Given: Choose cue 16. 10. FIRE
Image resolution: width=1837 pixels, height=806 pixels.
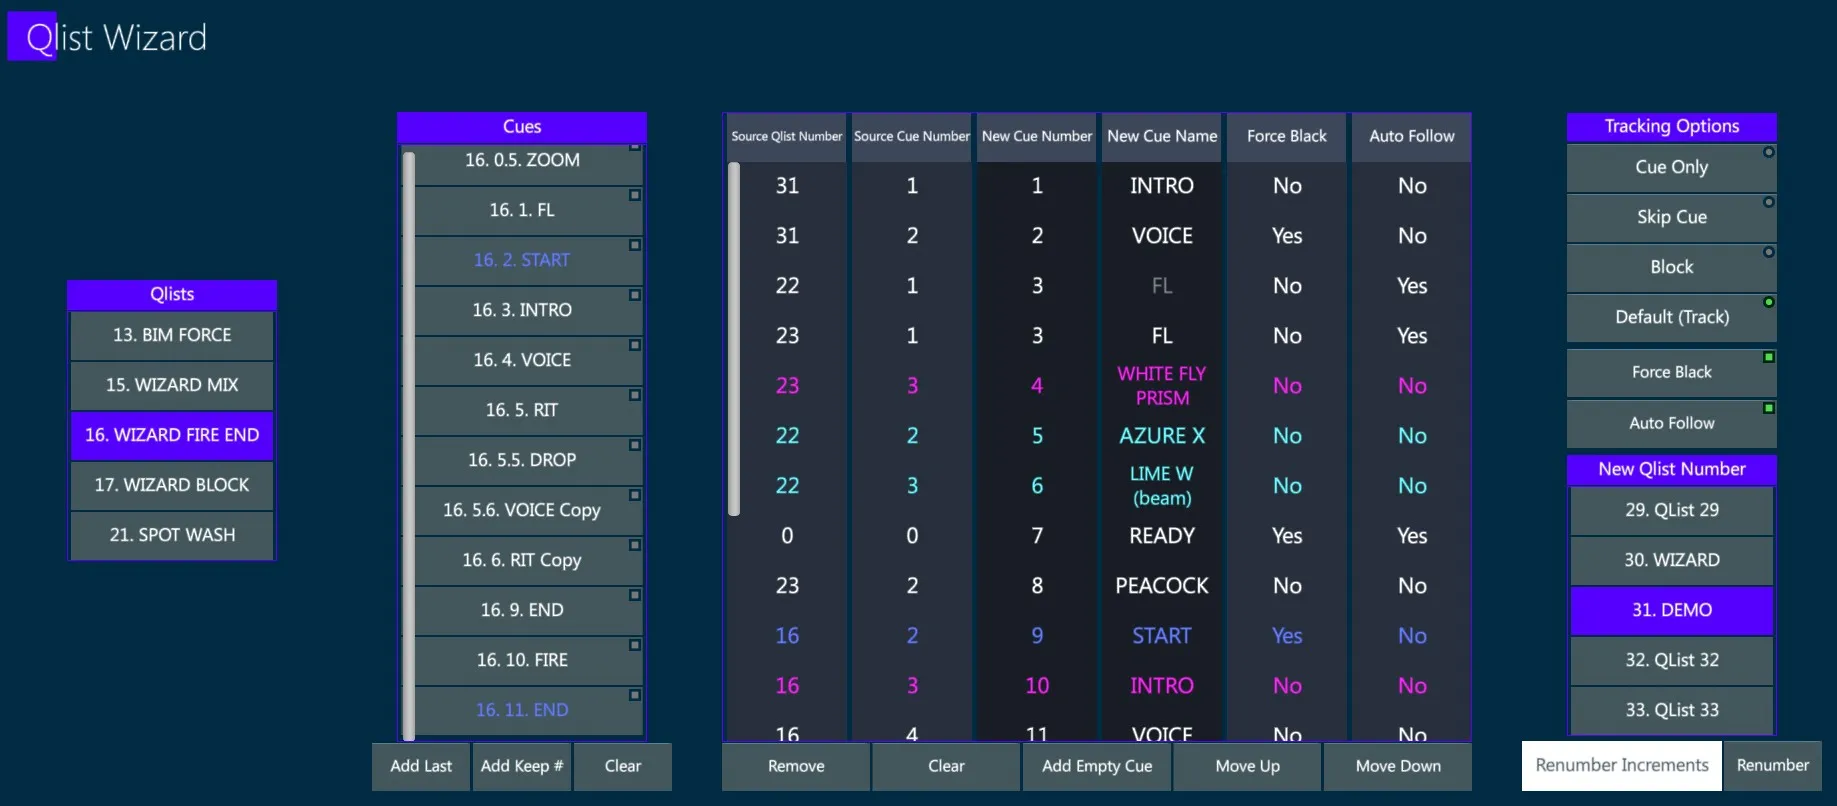Looking at the screenshot, I should [x=528, y=661].
